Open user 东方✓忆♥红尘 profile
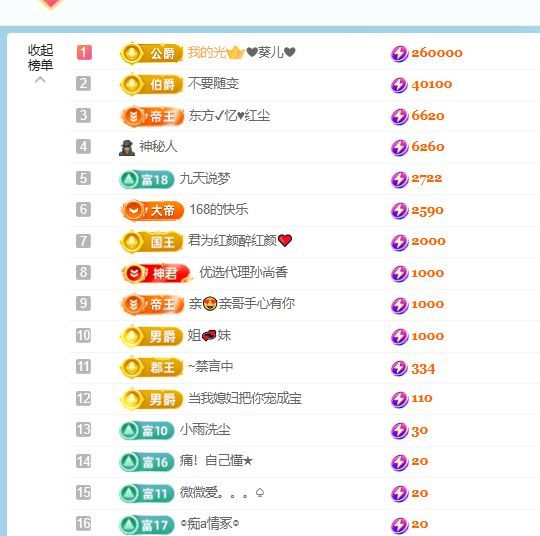 [229, 115]
